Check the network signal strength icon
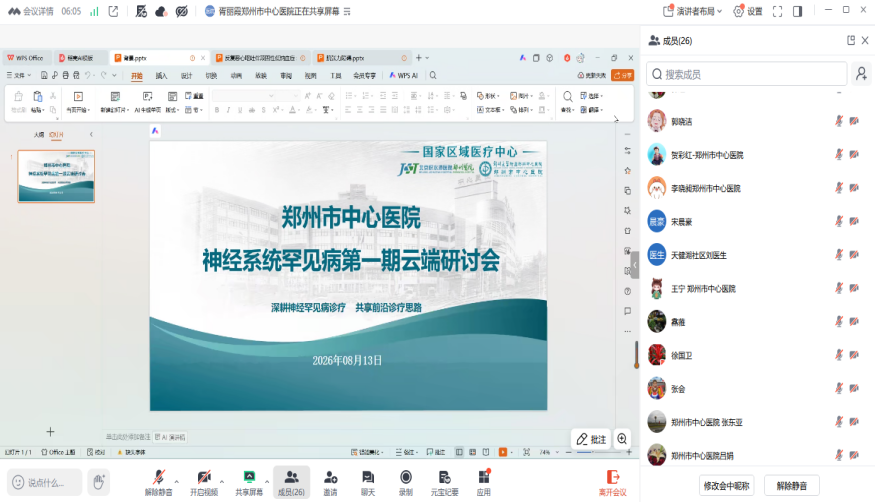The height and width of the screenshot is (502, 875). [94, 11]
